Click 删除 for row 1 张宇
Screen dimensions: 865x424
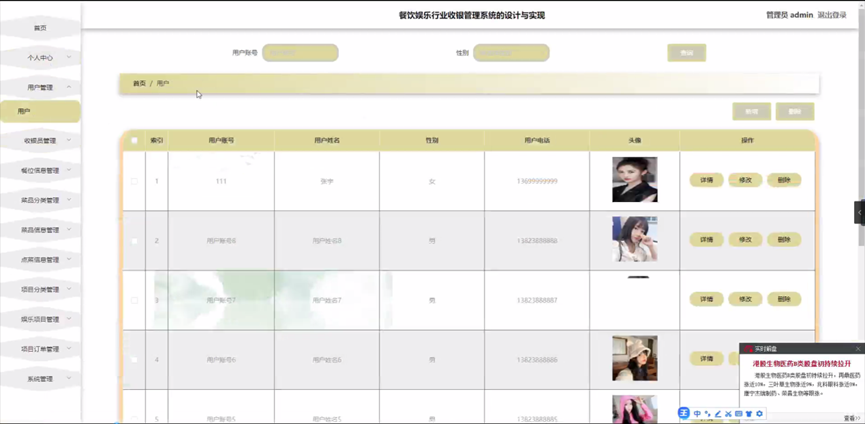(784, 180)
